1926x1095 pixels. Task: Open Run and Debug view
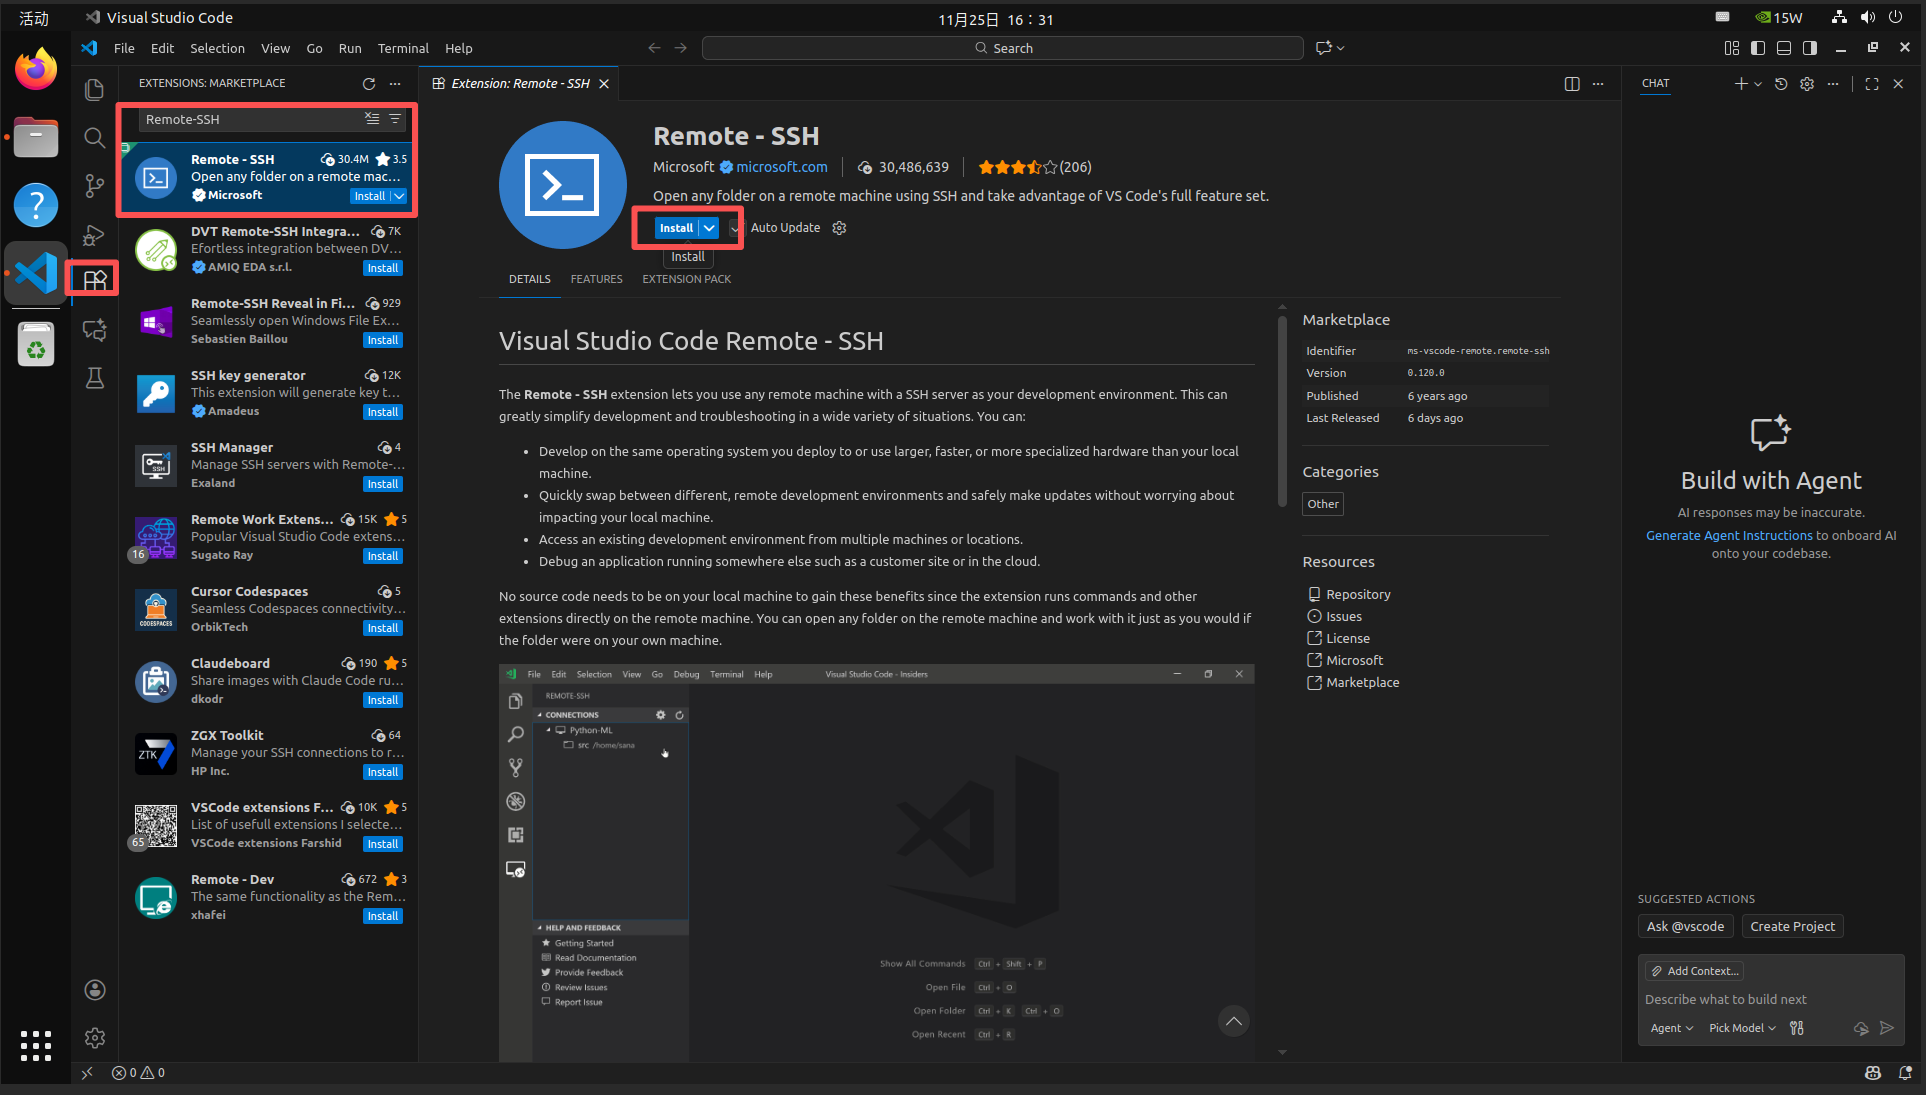tap(94, 234)
